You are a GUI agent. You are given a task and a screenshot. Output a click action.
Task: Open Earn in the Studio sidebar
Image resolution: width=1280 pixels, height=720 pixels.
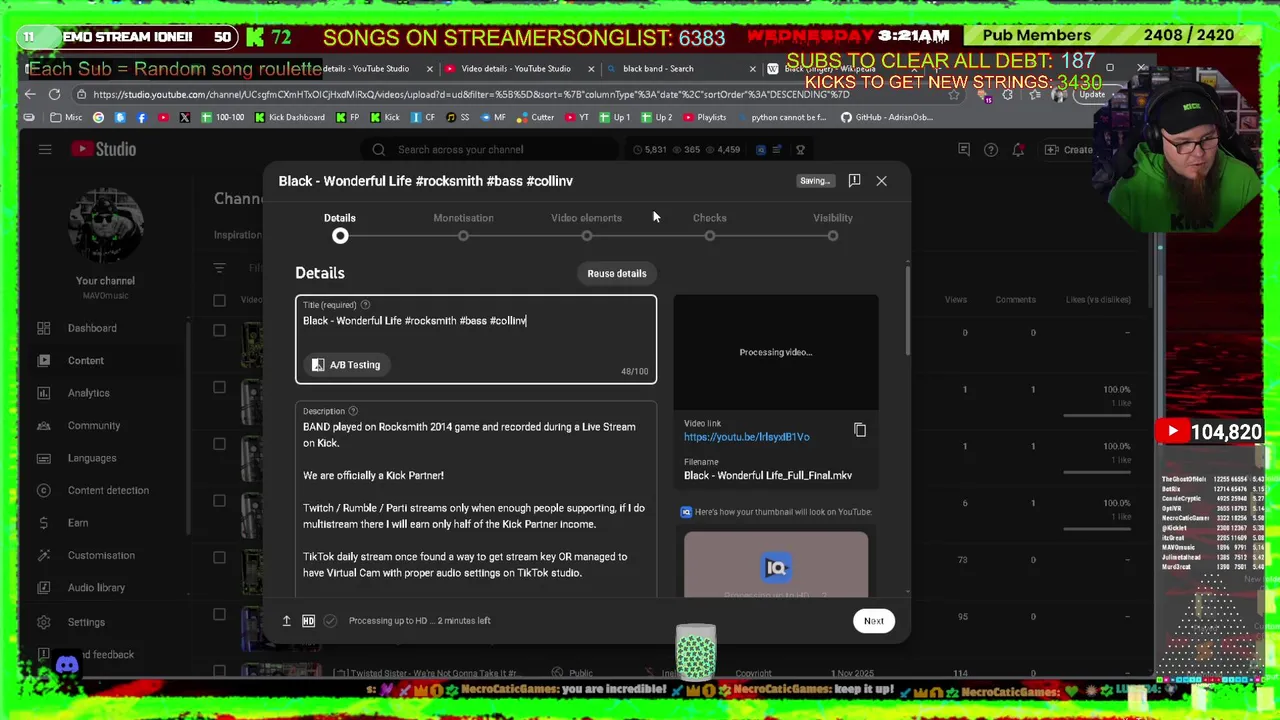click(78, 523)
